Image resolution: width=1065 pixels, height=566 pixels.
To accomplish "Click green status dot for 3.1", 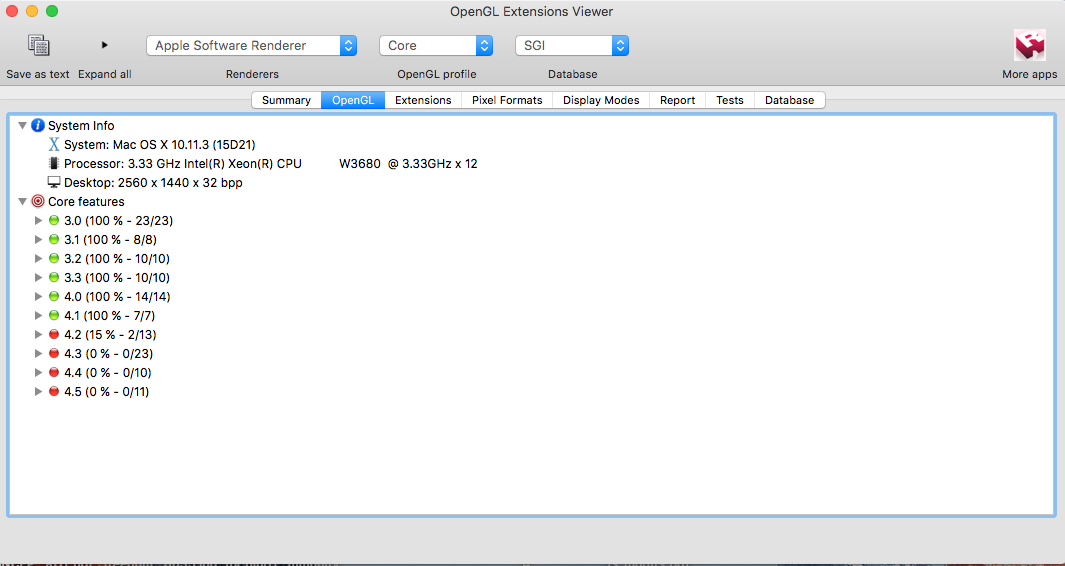I will coord(54,240).
